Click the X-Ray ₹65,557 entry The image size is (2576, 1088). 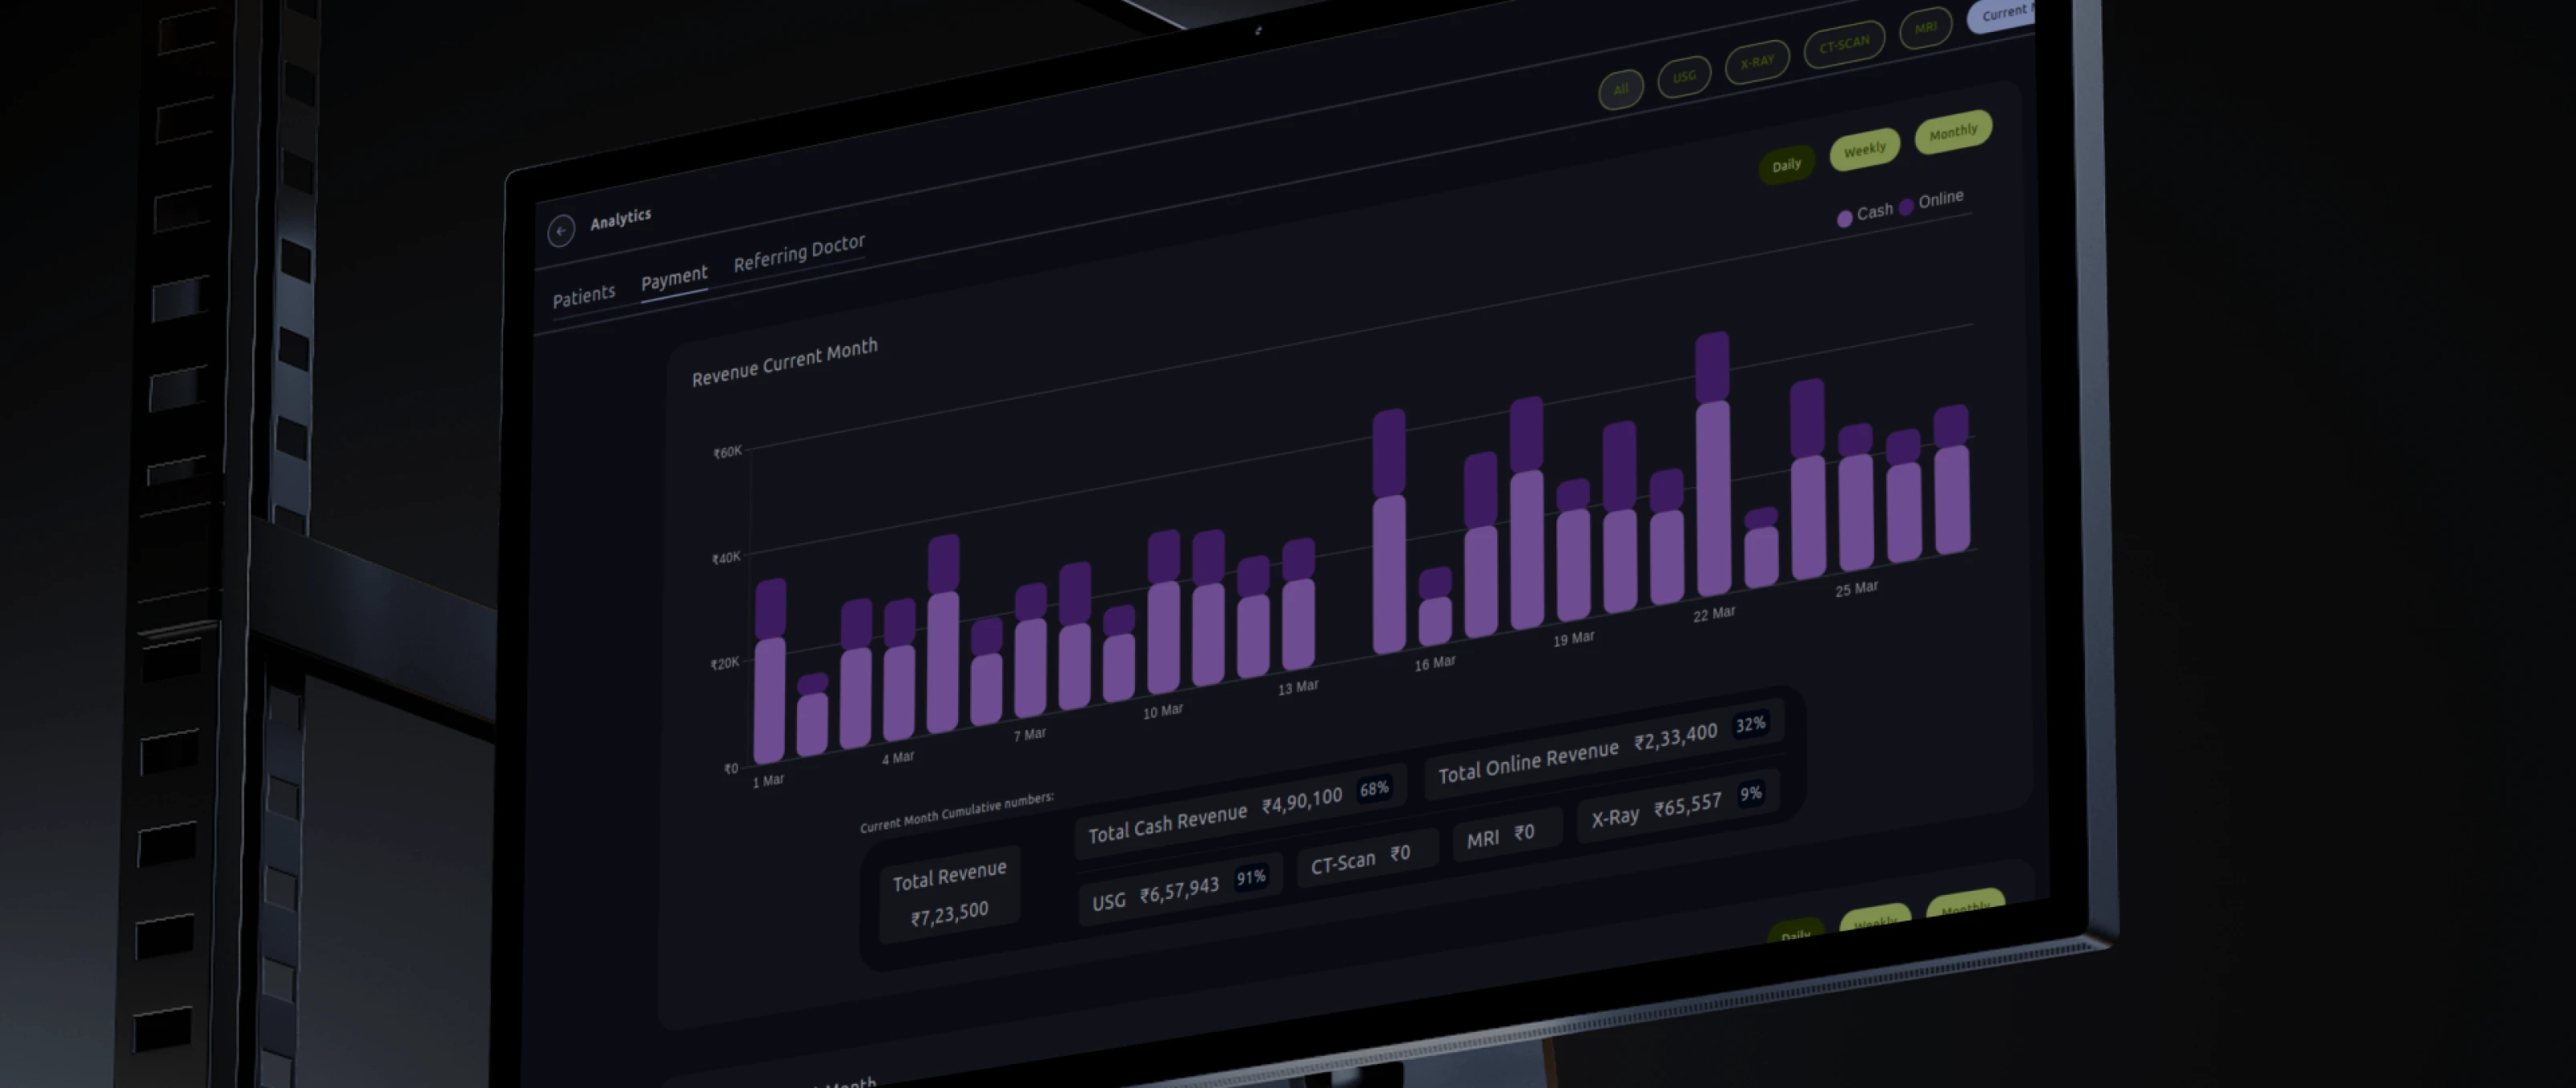(1678, 805)
